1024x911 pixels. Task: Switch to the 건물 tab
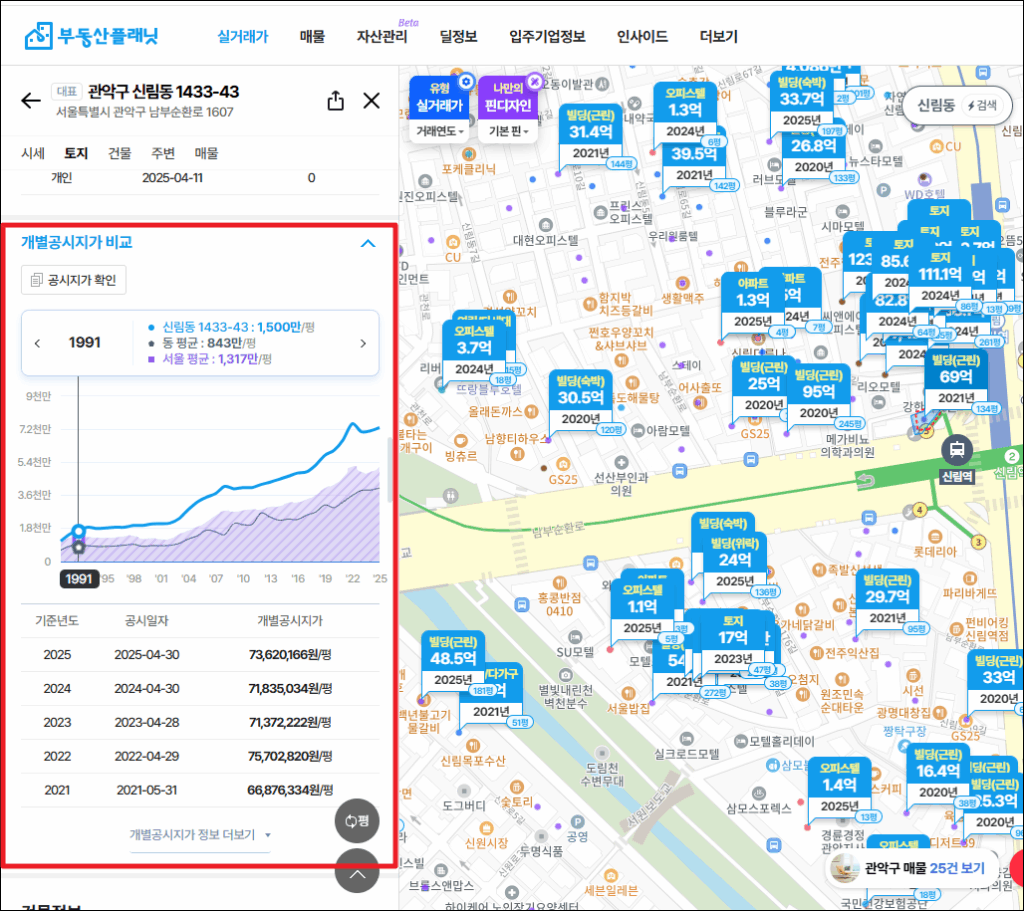120,153
